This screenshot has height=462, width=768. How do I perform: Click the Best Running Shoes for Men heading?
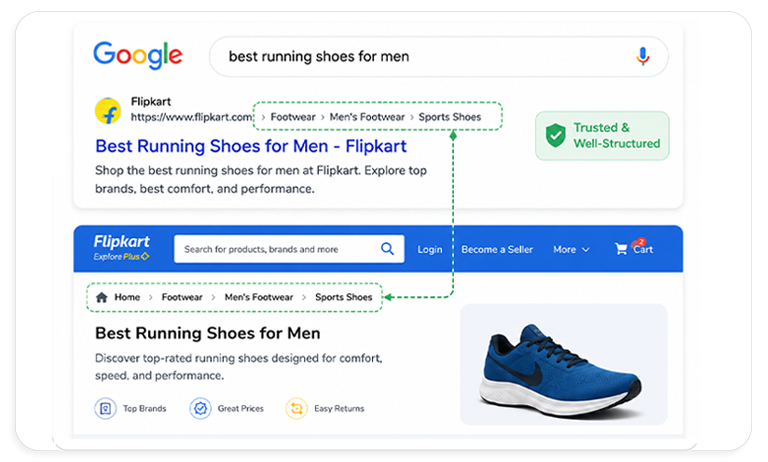pos(208,333)
